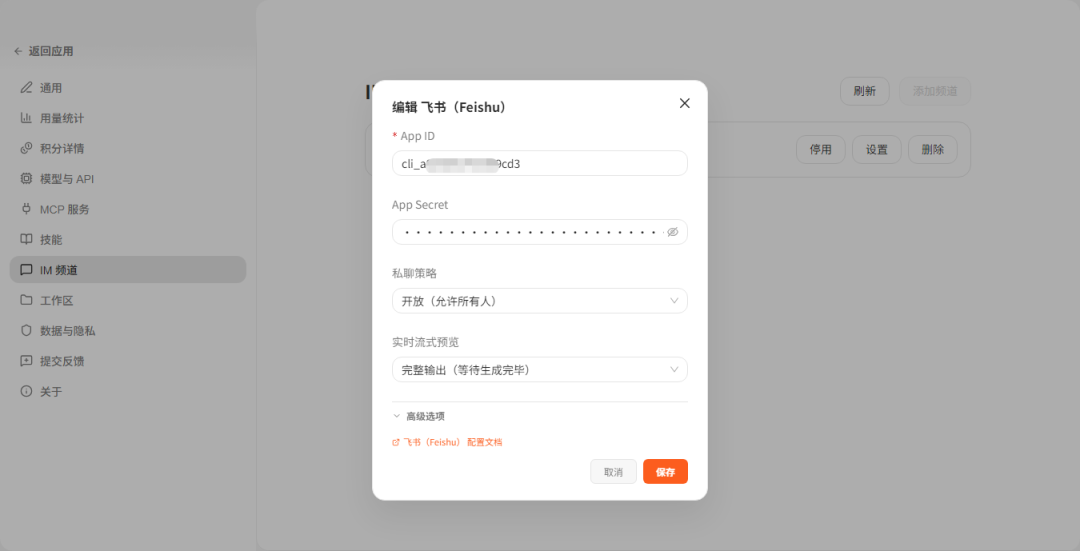Click the 保存 button
Viewport: 1080px width, 551px height.
coord(665,472)
